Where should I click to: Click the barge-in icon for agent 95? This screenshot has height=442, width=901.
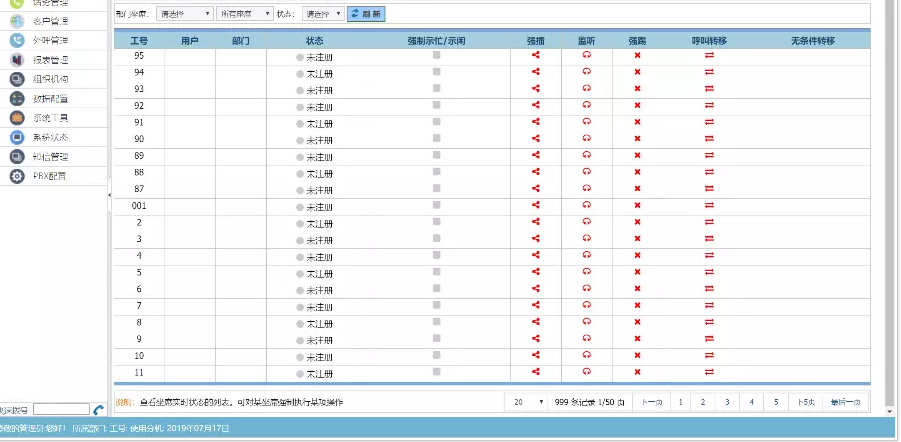pyautogui.click(x=536, y=56)
